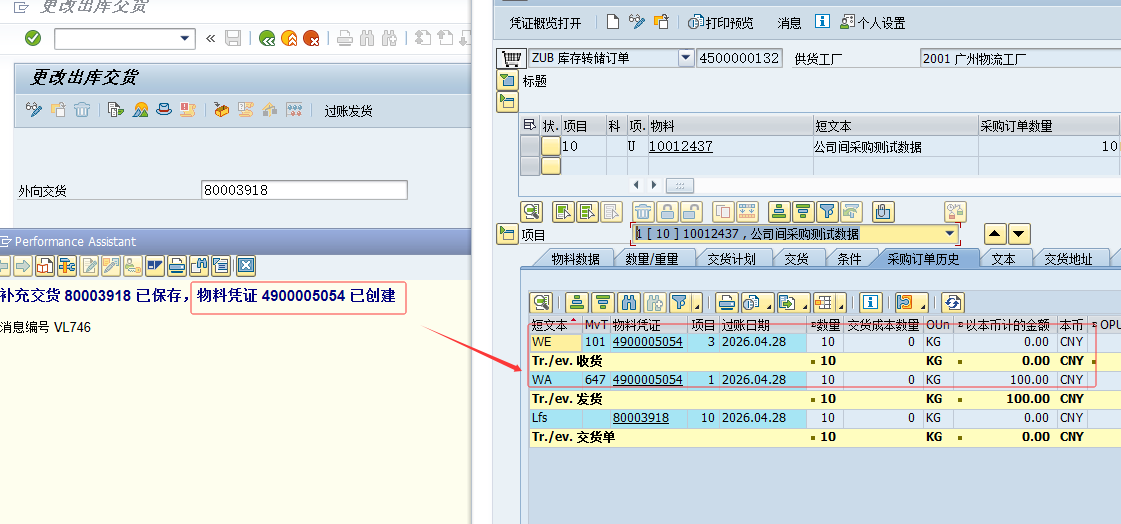
Task: Open the ZUB order type dropdown
Action: pyautogui.click(x=685, y=58)
